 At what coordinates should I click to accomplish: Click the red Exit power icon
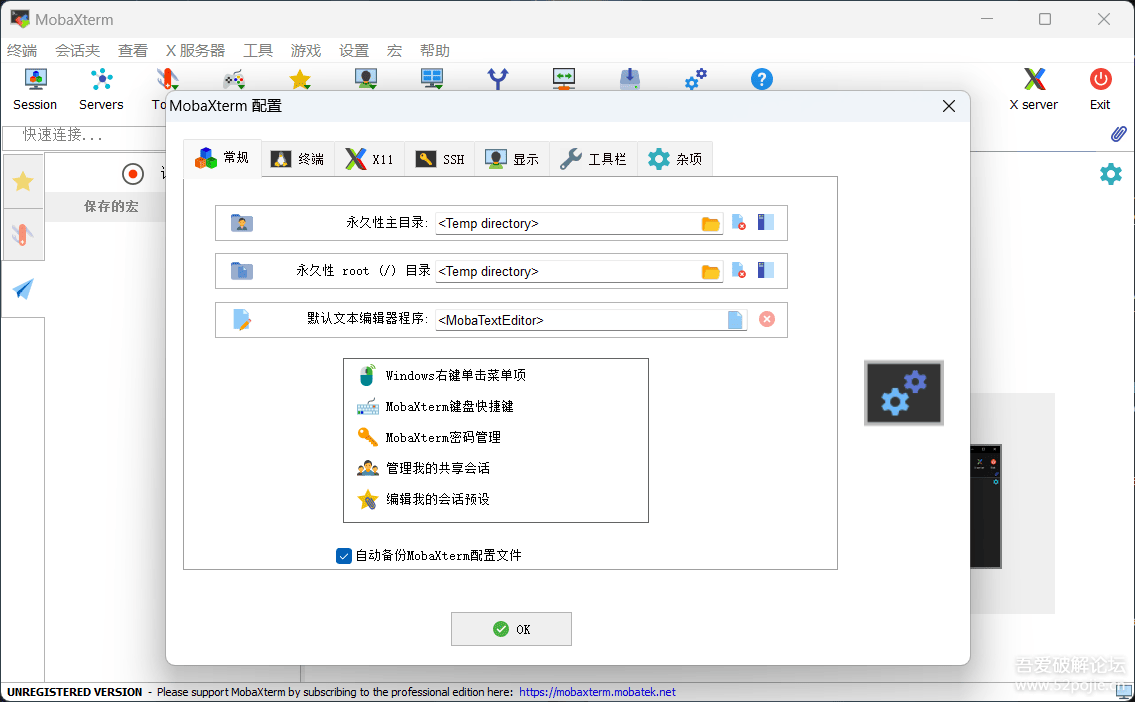click(1100, 88)
